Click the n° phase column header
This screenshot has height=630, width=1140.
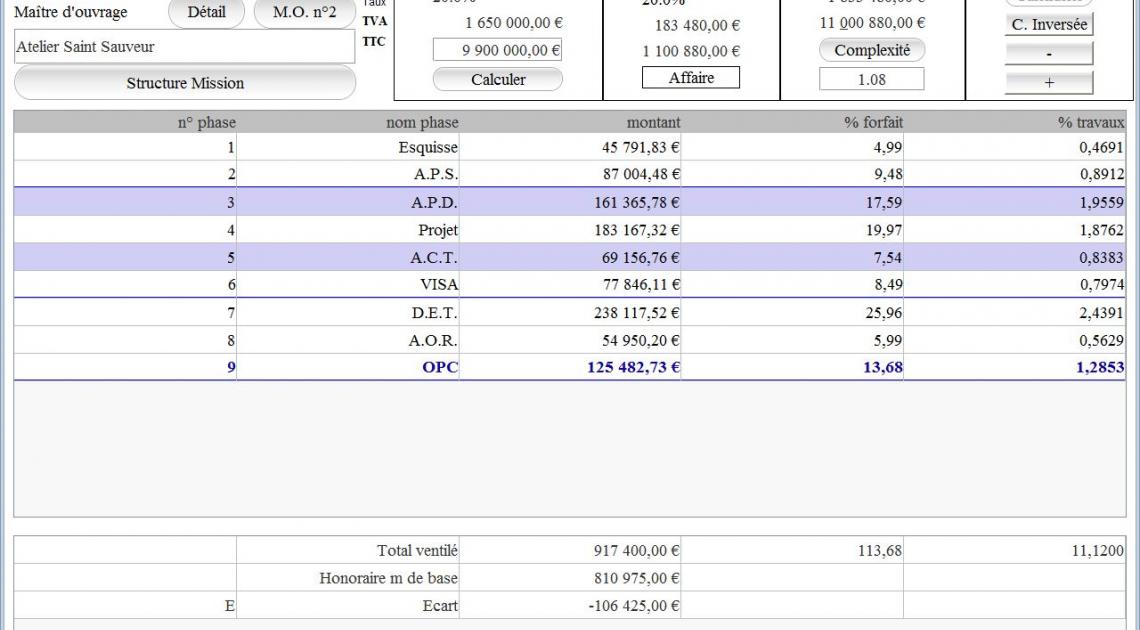(x=206, y=122)
